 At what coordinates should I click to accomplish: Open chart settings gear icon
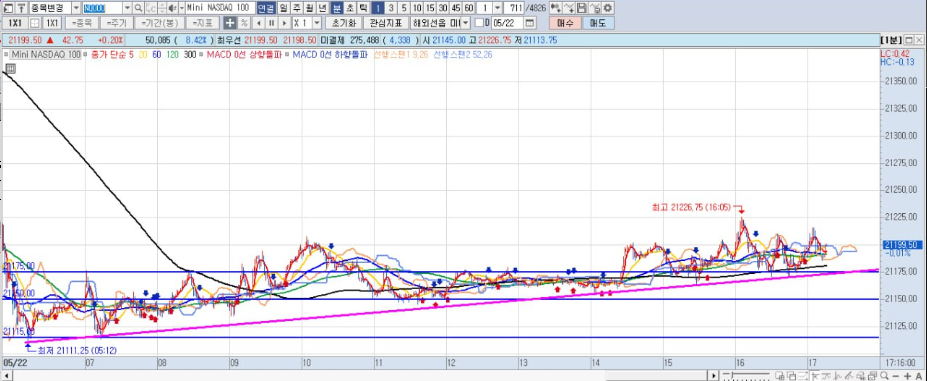pyautogui.click(x=608, y=8)
